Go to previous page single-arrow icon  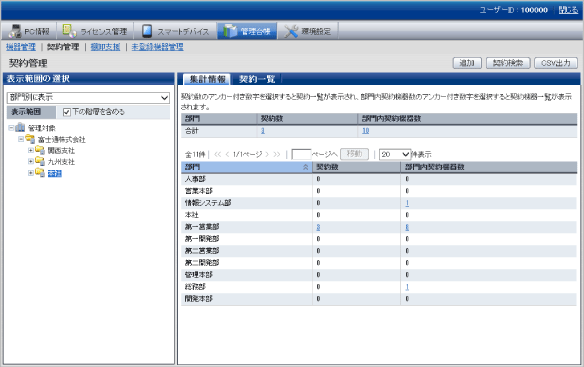[x=227, y=154]
